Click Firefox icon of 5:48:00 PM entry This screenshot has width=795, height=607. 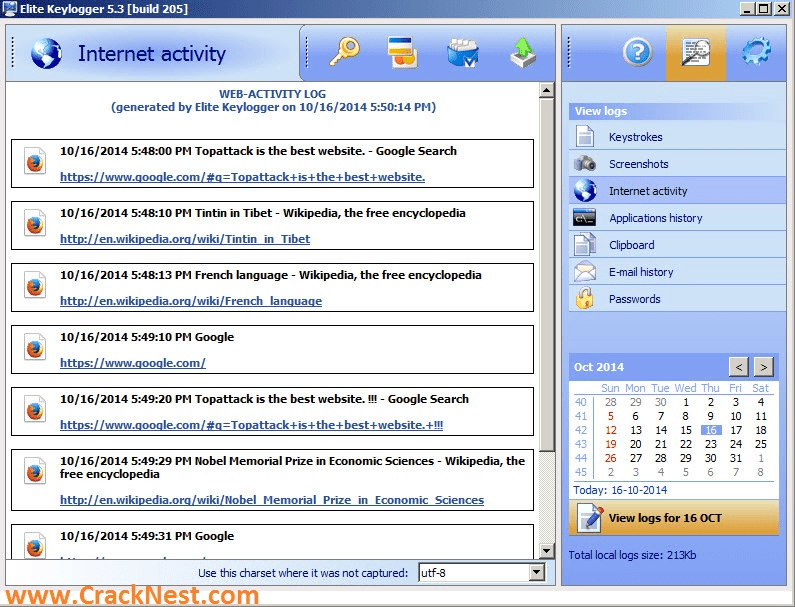click(35, 161)
